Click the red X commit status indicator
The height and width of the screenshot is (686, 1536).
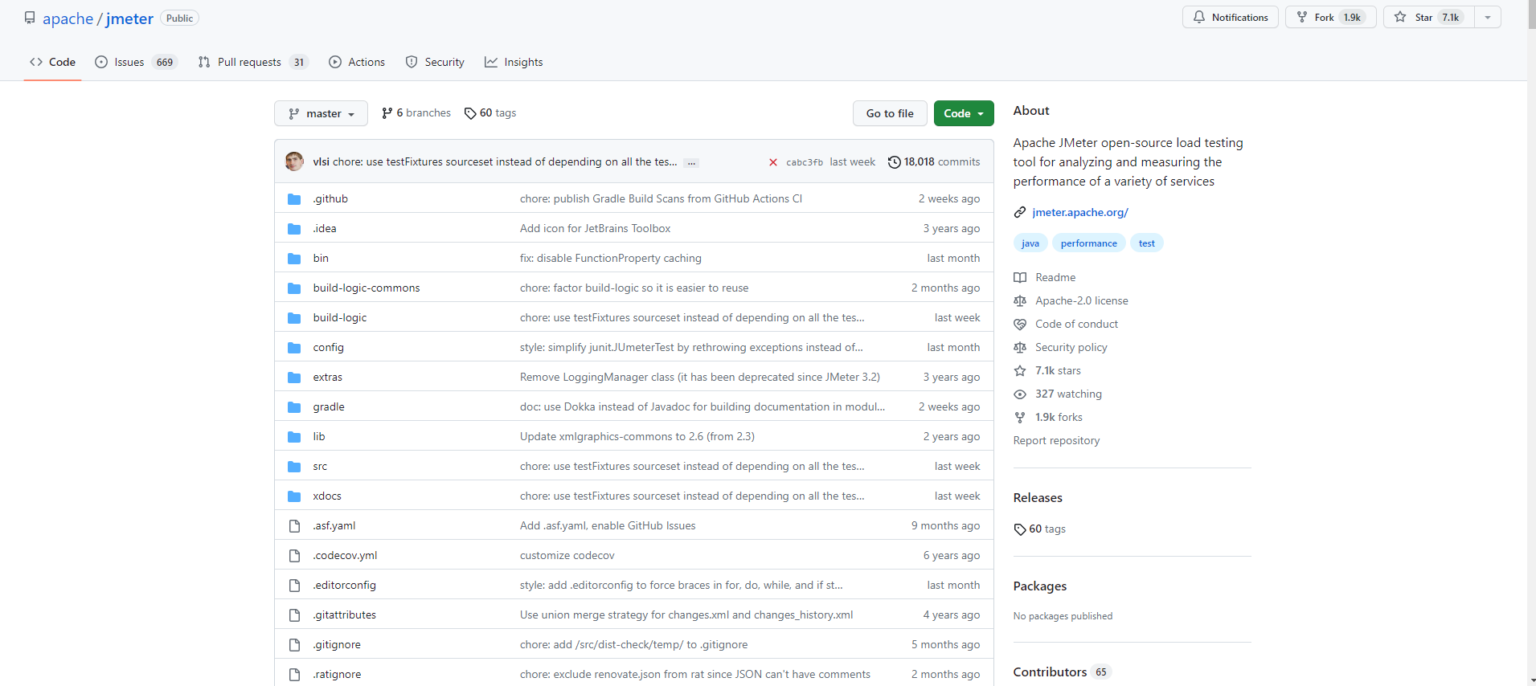[x=773, y=161]
